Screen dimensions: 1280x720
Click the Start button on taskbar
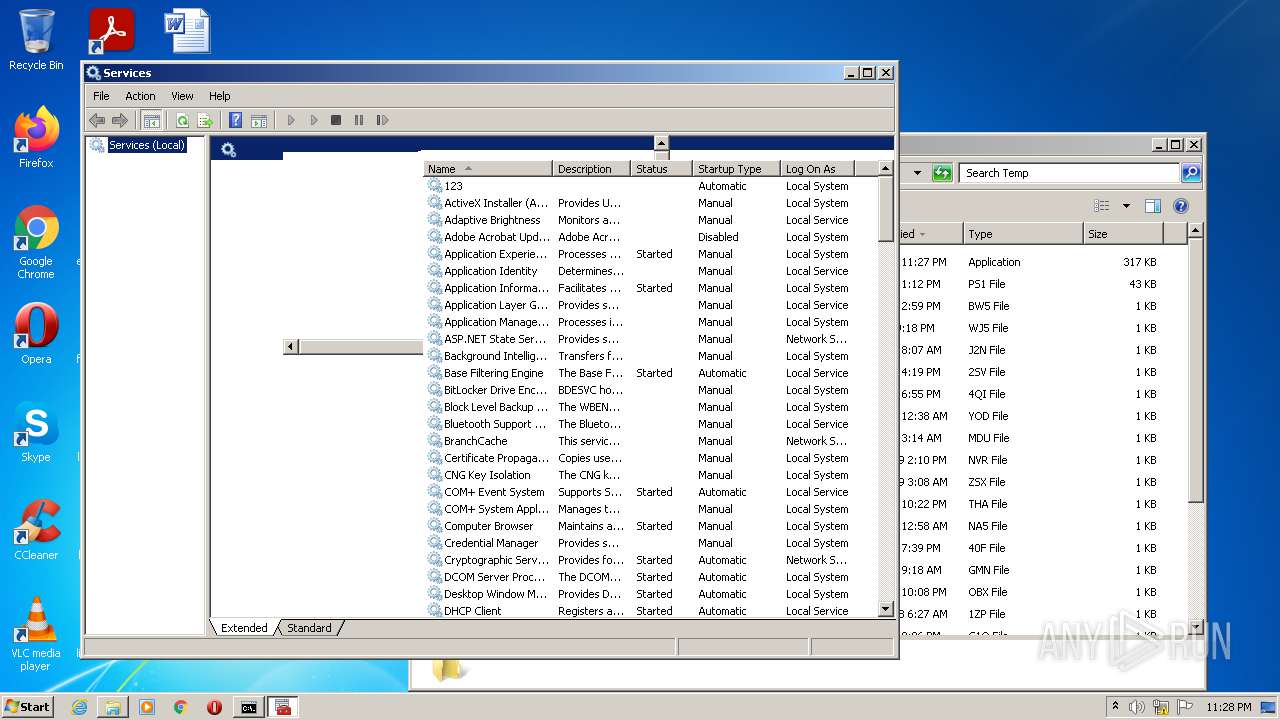(x=28, y=706)
